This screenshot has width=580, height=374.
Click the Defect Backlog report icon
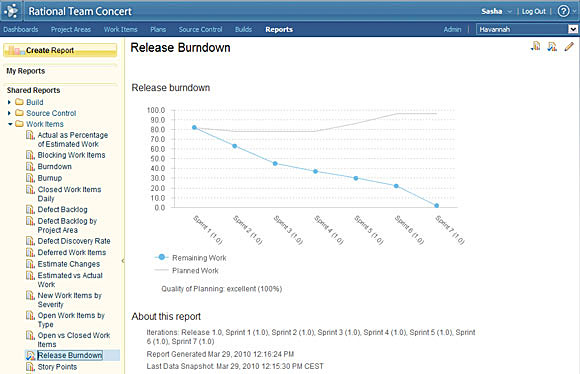pos(30,209)
